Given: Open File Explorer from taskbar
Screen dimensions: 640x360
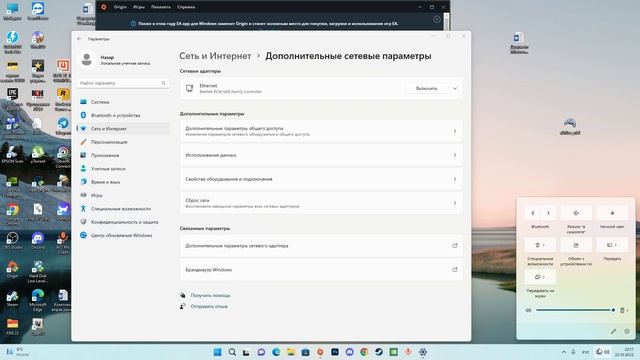Looking at the screenshot, I should pyautogui.click(x=291, y=352).
